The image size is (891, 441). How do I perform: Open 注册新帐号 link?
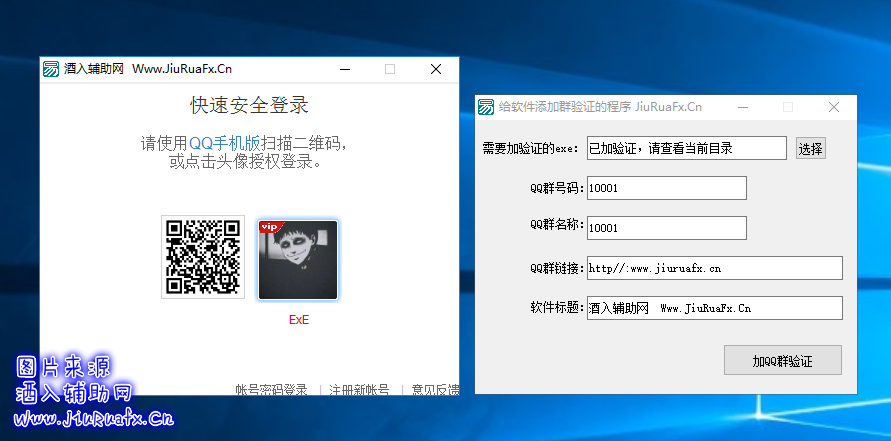pos(359,390)
